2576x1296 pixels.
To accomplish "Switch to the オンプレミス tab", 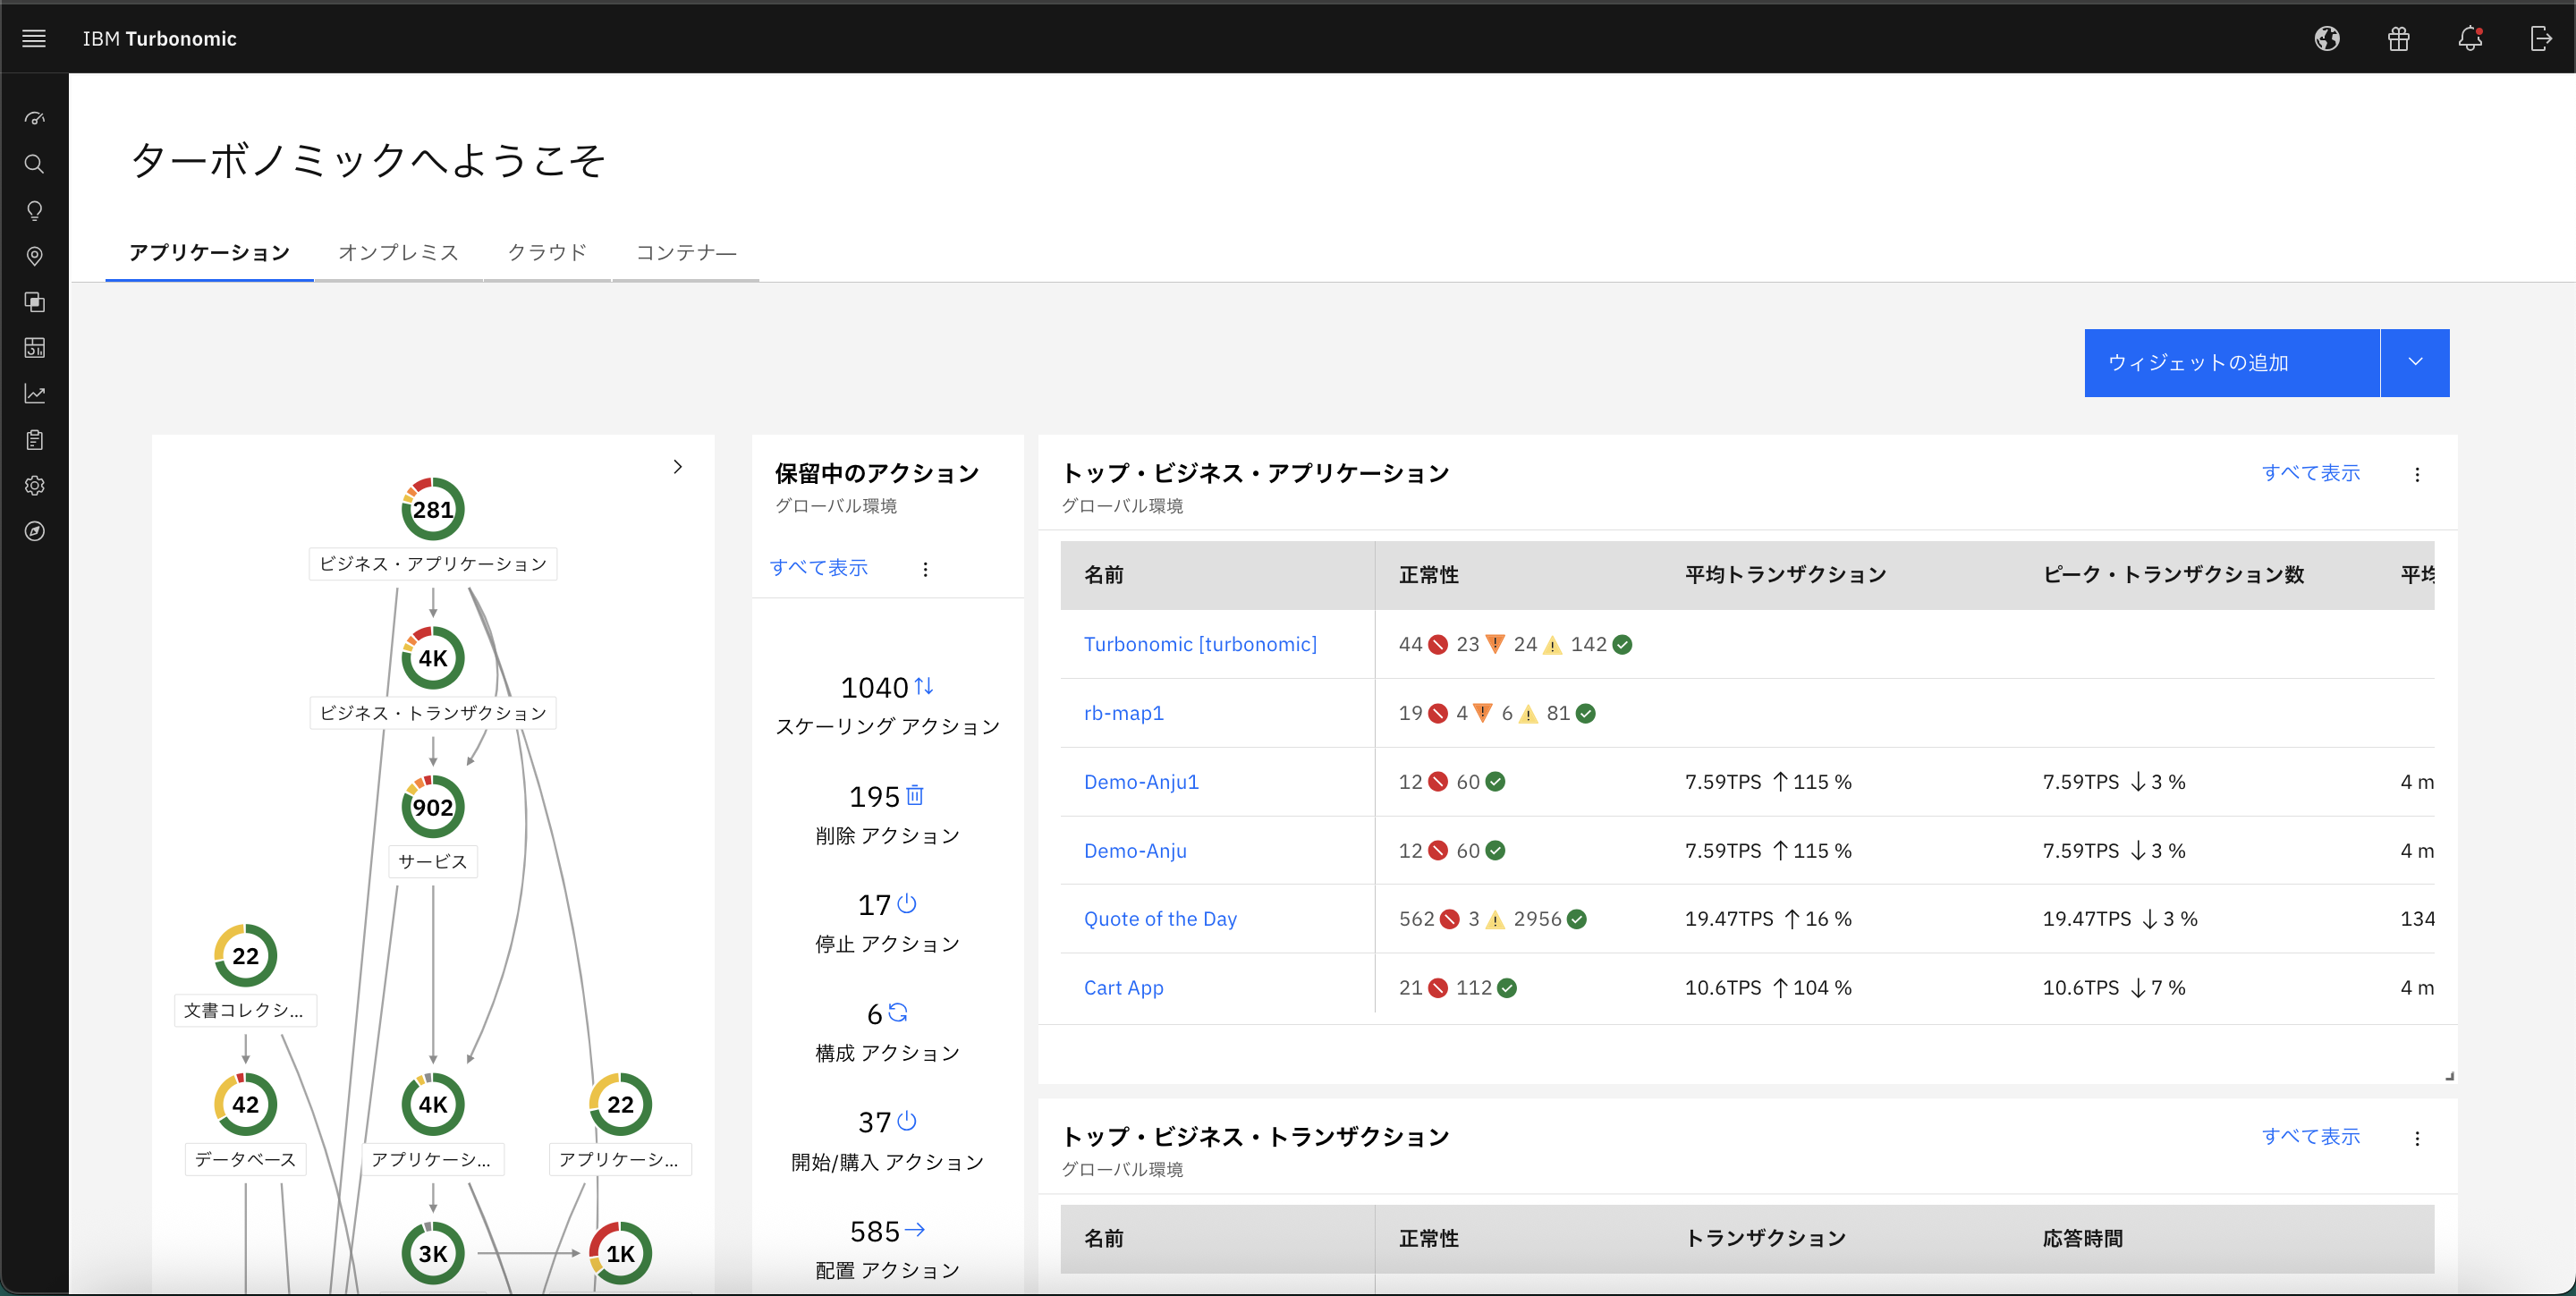I will (x=398, y=252).
